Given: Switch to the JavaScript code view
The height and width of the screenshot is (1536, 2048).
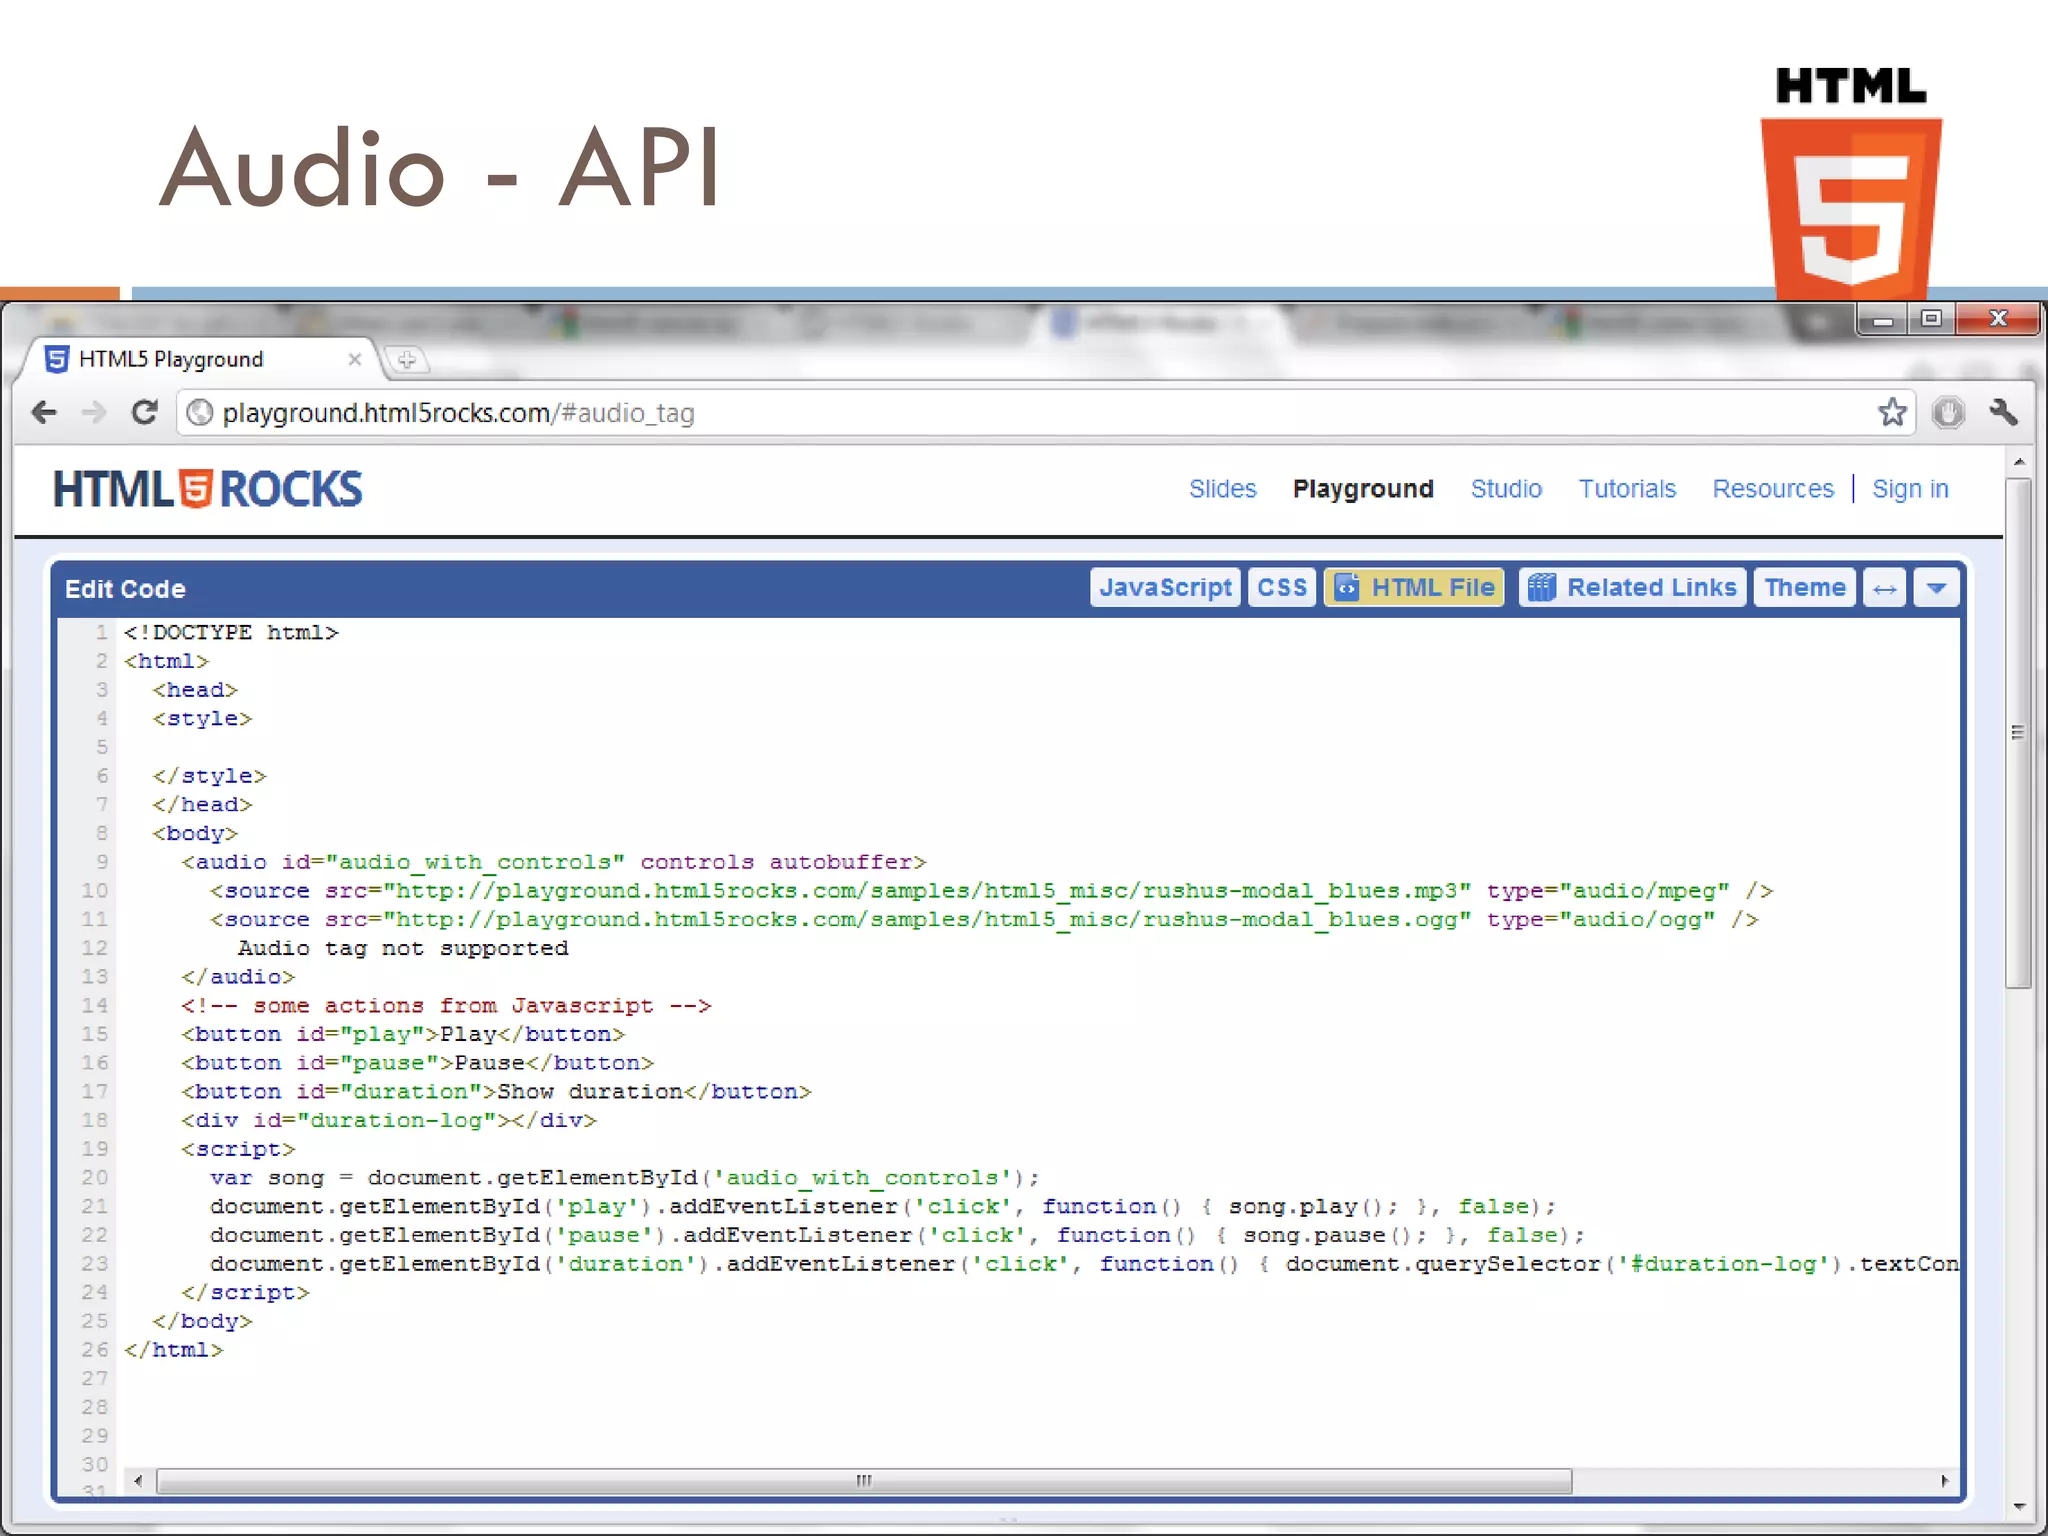Looking at the screenshot, I should click(x=1165, y=588).
